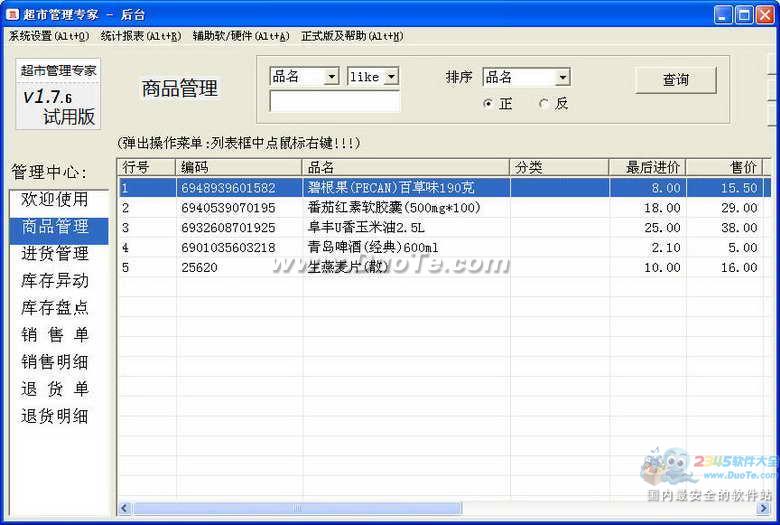Click the 超市管理专家 v1.7.6 logo
The image size is (780, 525).
coord(59,95)
